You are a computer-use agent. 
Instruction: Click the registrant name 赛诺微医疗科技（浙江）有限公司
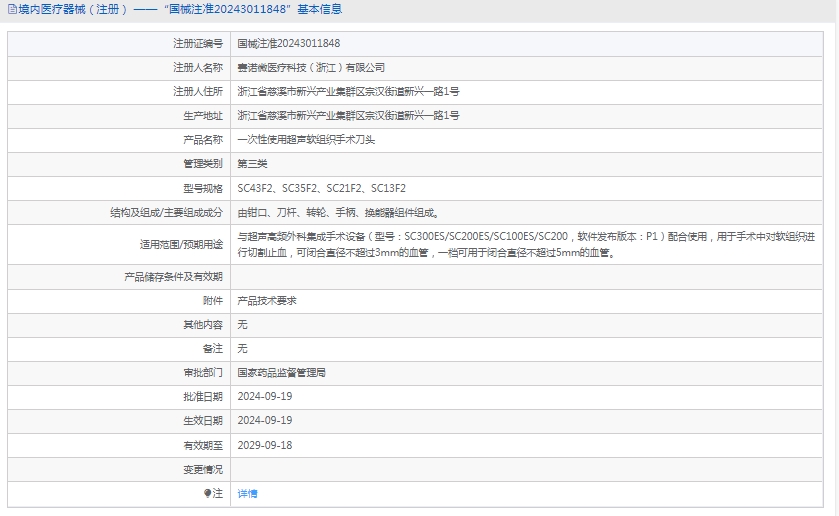coord(310,68)
